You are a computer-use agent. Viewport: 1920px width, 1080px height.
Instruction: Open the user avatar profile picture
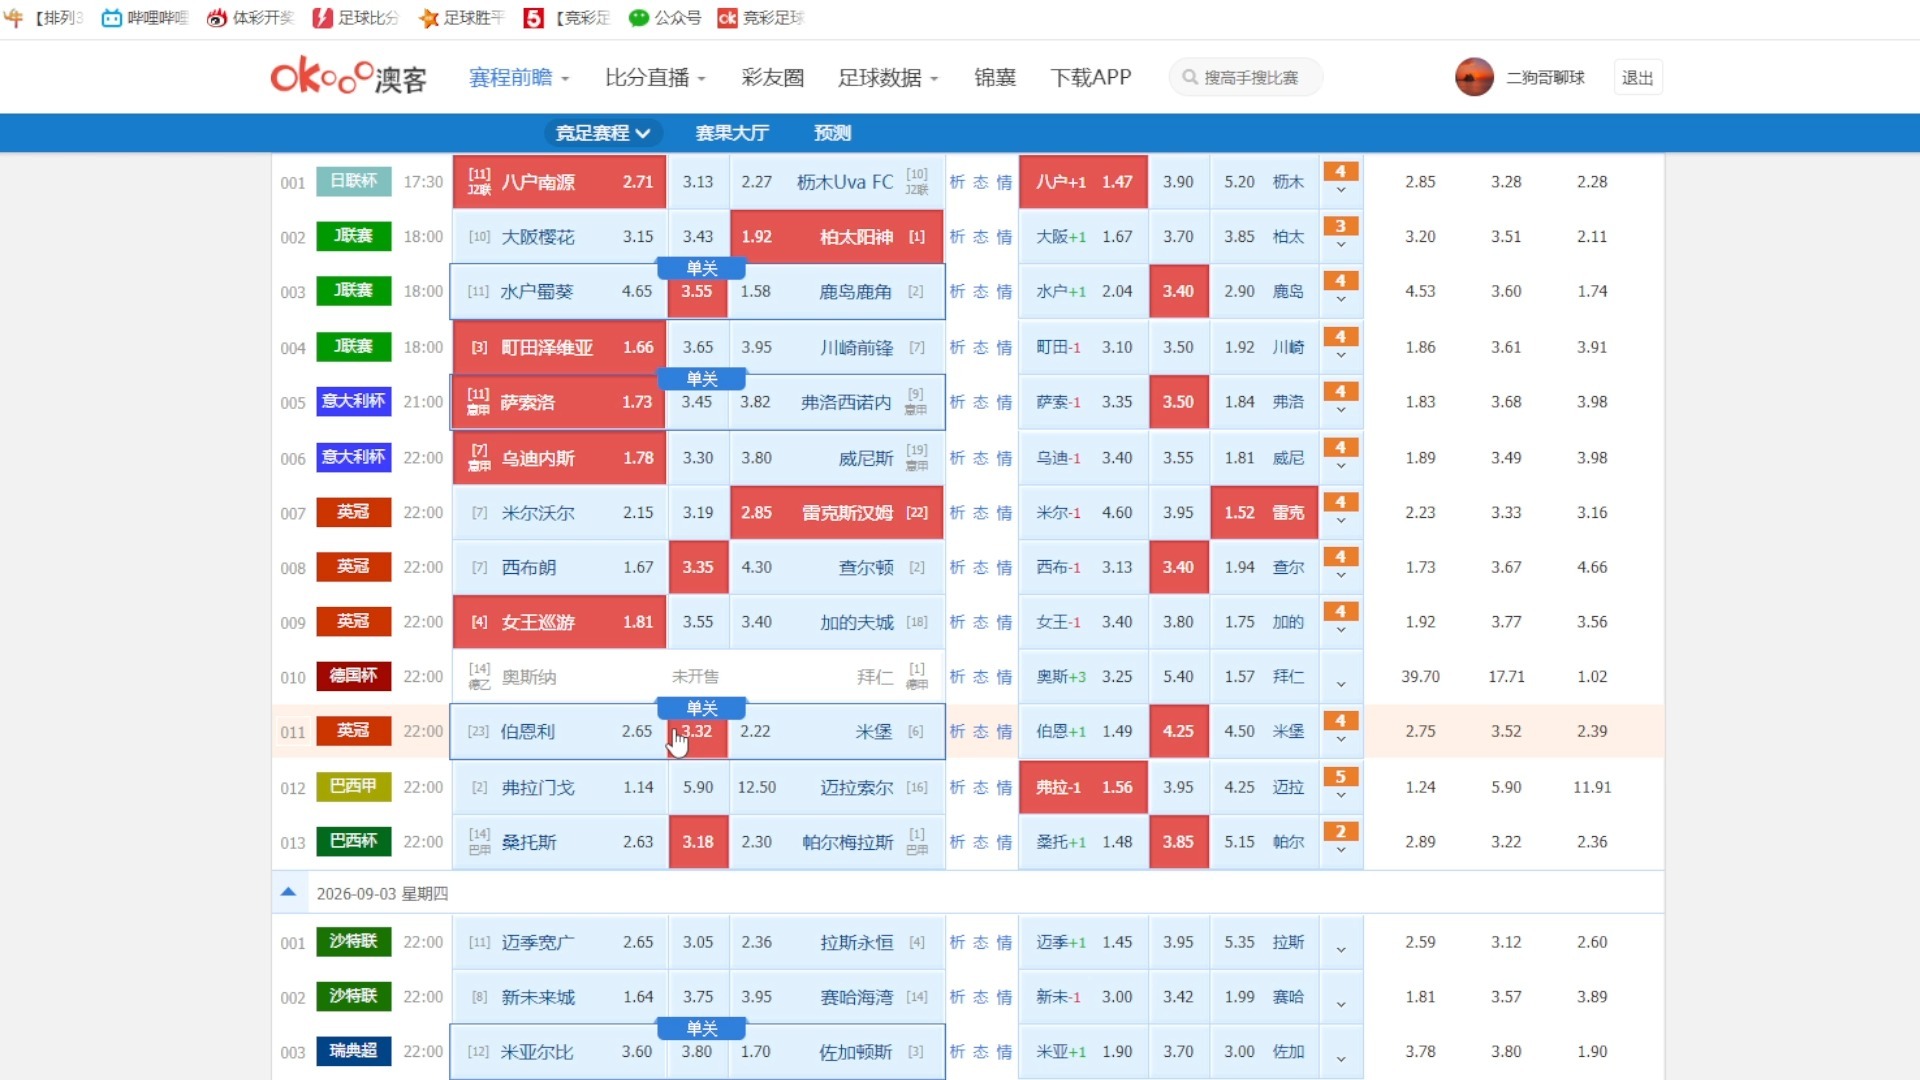[x=1474, y=77]
